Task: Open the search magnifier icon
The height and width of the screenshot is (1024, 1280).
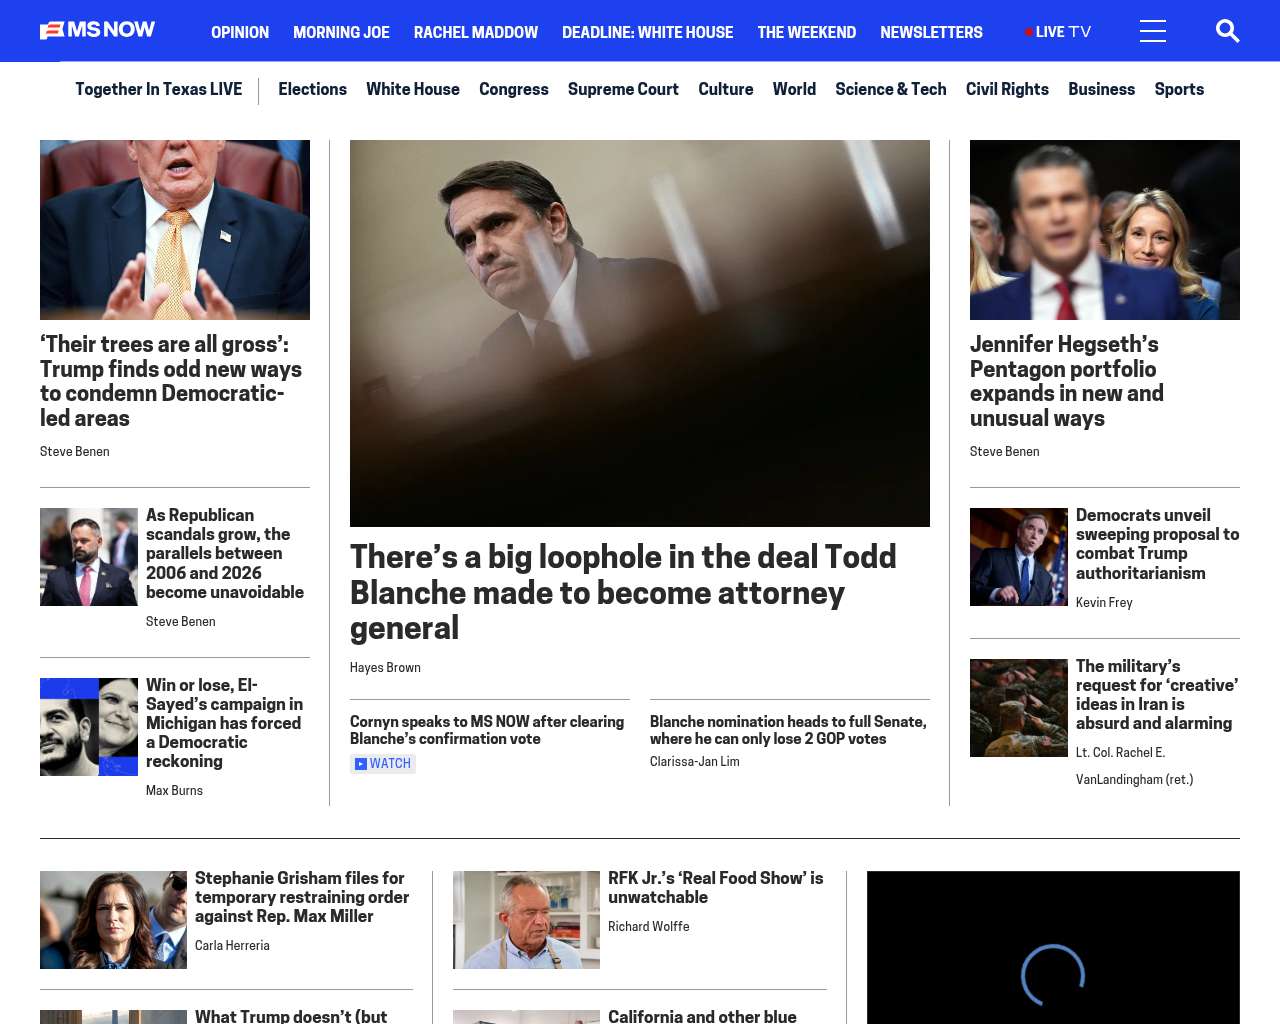Action: point(1227,31)
